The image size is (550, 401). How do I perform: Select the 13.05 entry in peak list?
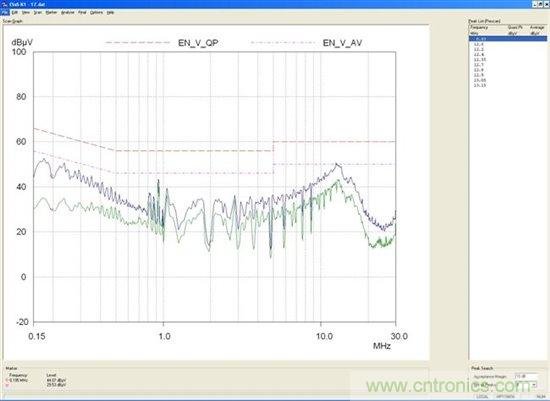point(479,80)
